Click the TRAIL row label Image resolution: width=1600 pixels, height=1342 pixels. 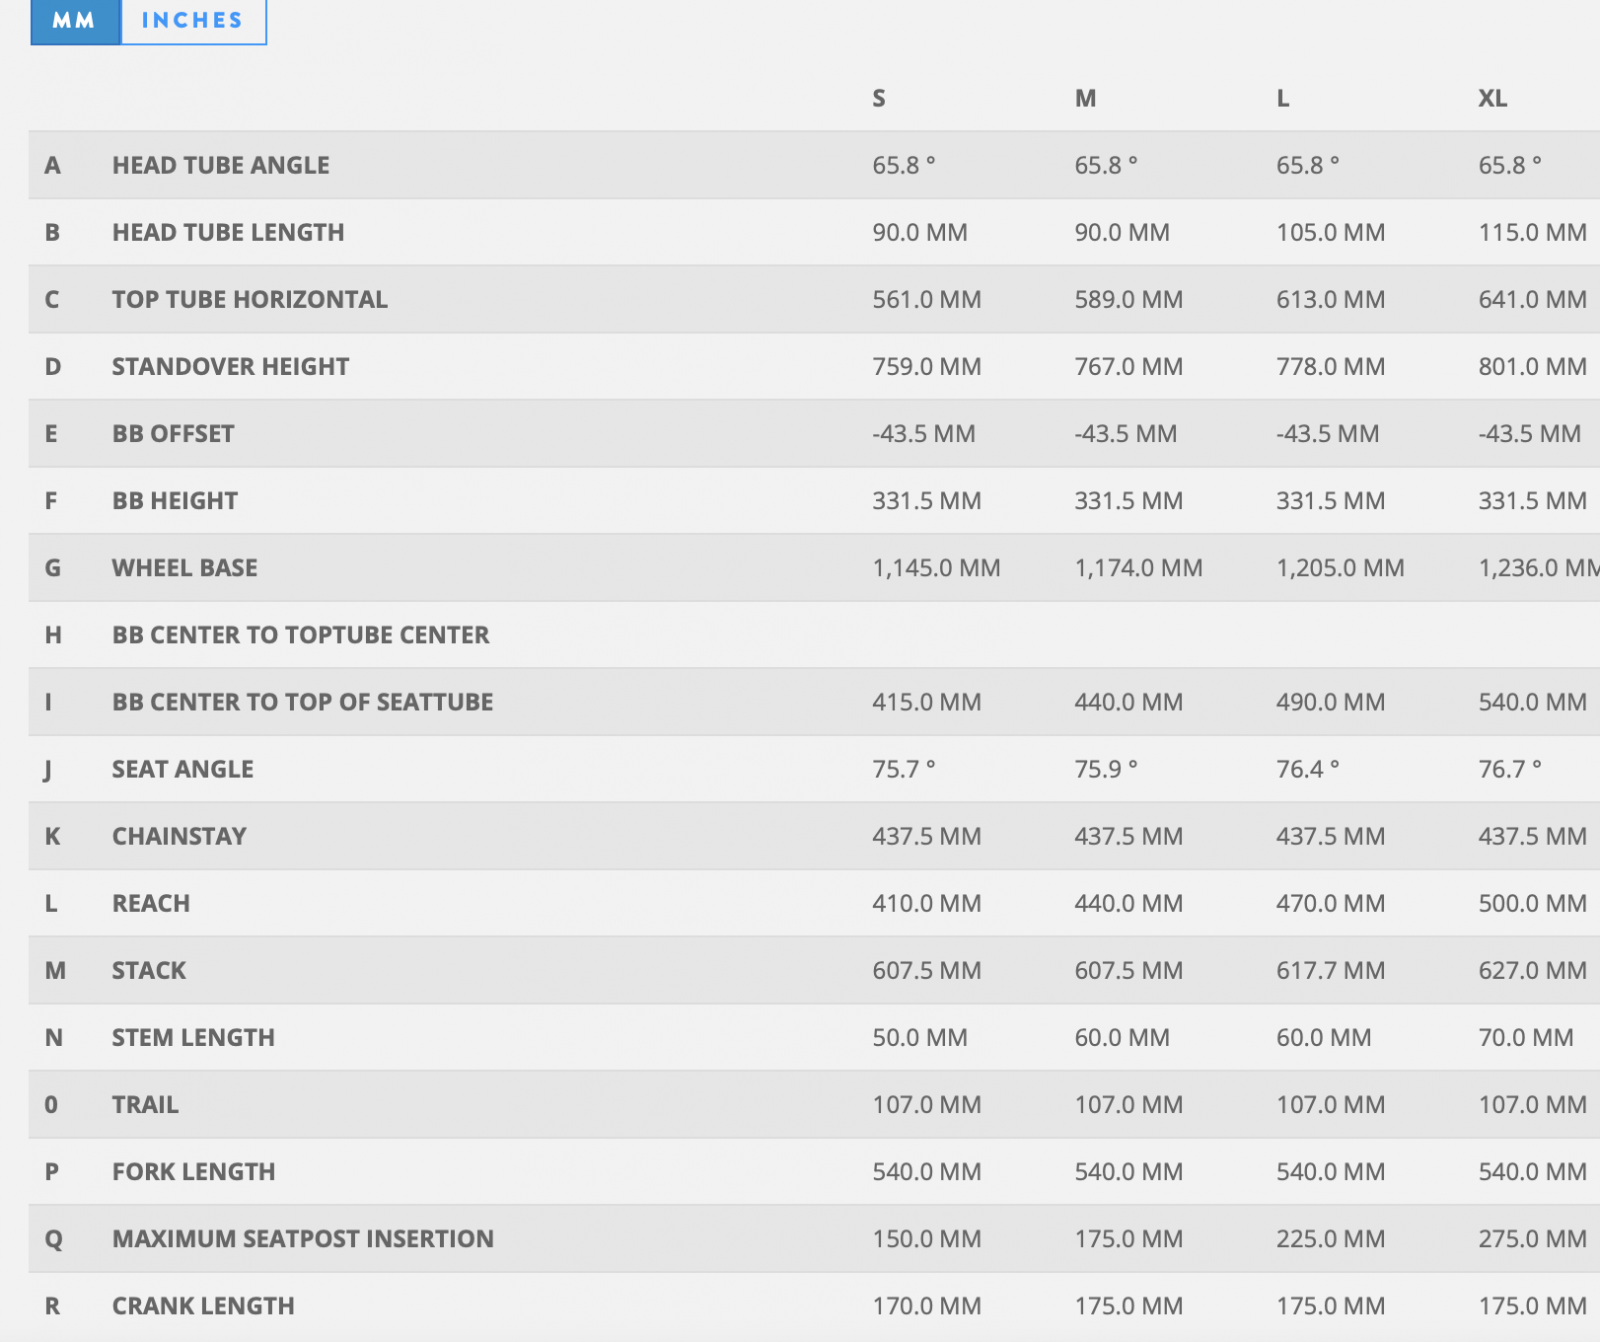click(x=145, y=1104)
